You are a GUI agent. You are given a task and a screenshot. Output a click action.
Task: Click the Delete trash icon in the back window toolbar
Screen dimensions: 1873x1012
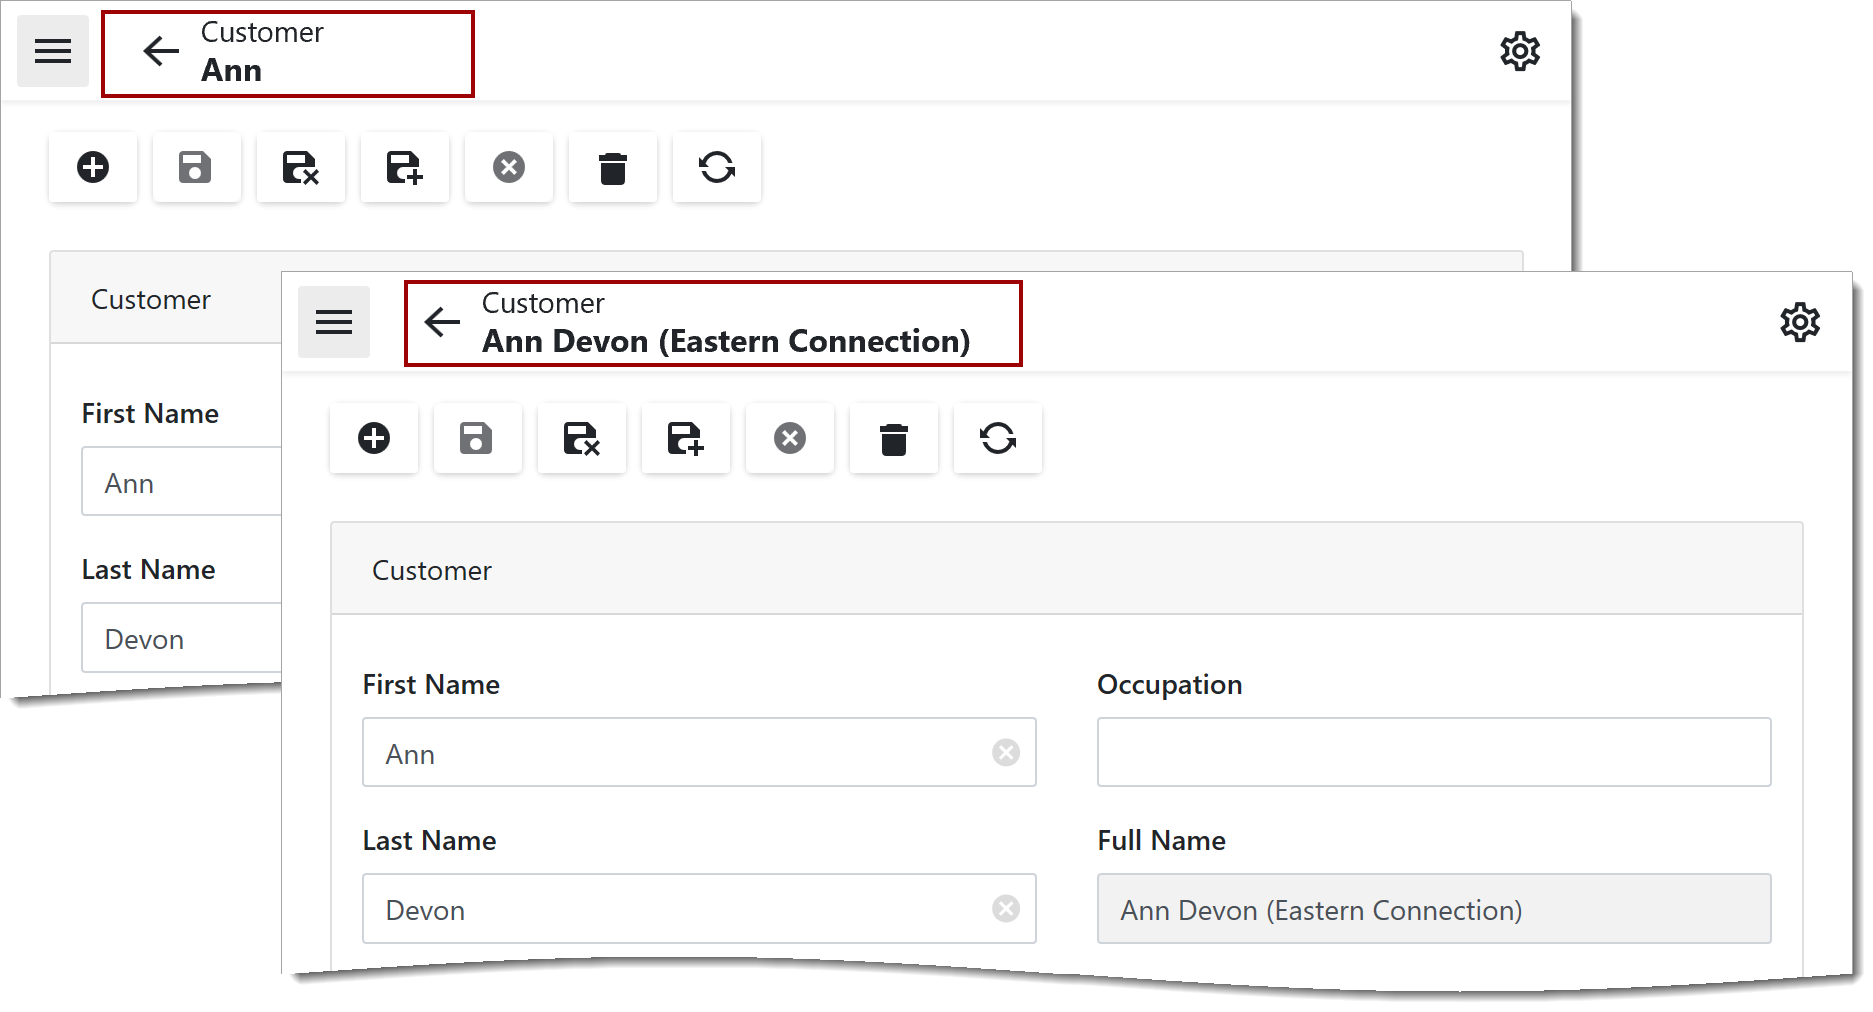point(612,167)
